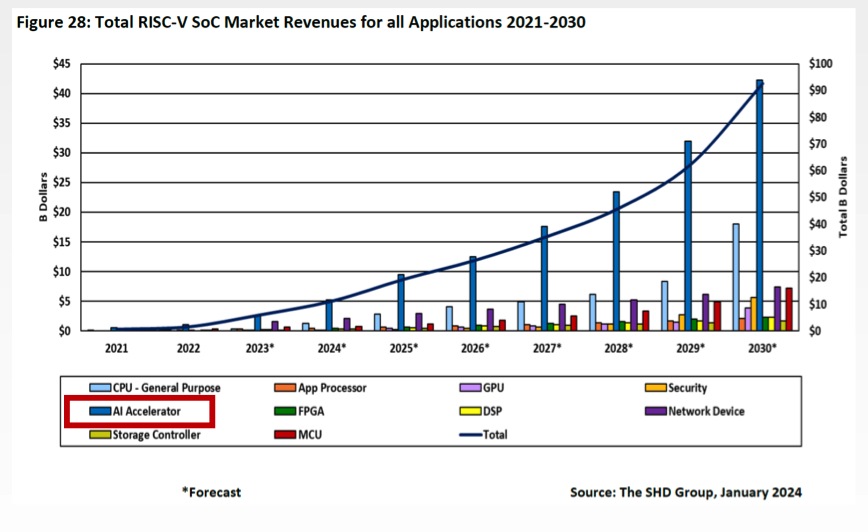Click the highlighted AI Accelerator legend entry
The height and width of the screenshot is (532, 868).
pos(138,411)
